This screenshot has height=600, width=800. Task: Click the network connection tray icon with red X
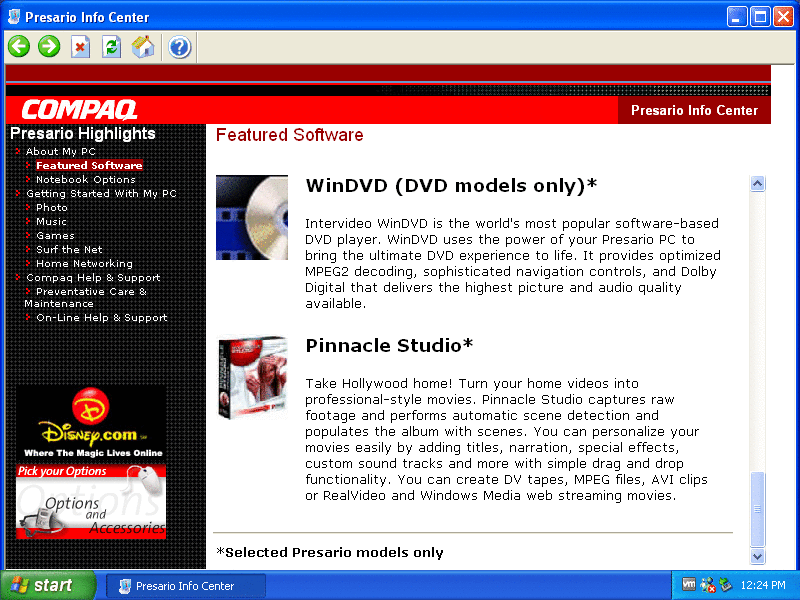708,585
